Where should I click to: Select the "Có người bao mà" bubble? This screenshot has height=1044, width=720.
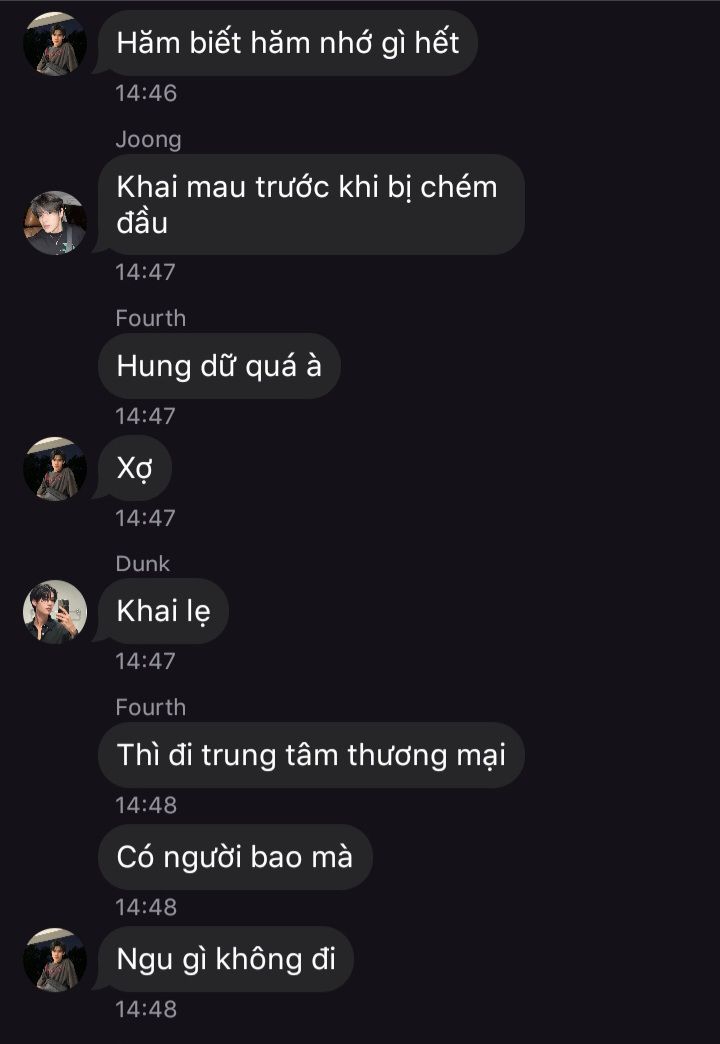click(x=235, y=857)
